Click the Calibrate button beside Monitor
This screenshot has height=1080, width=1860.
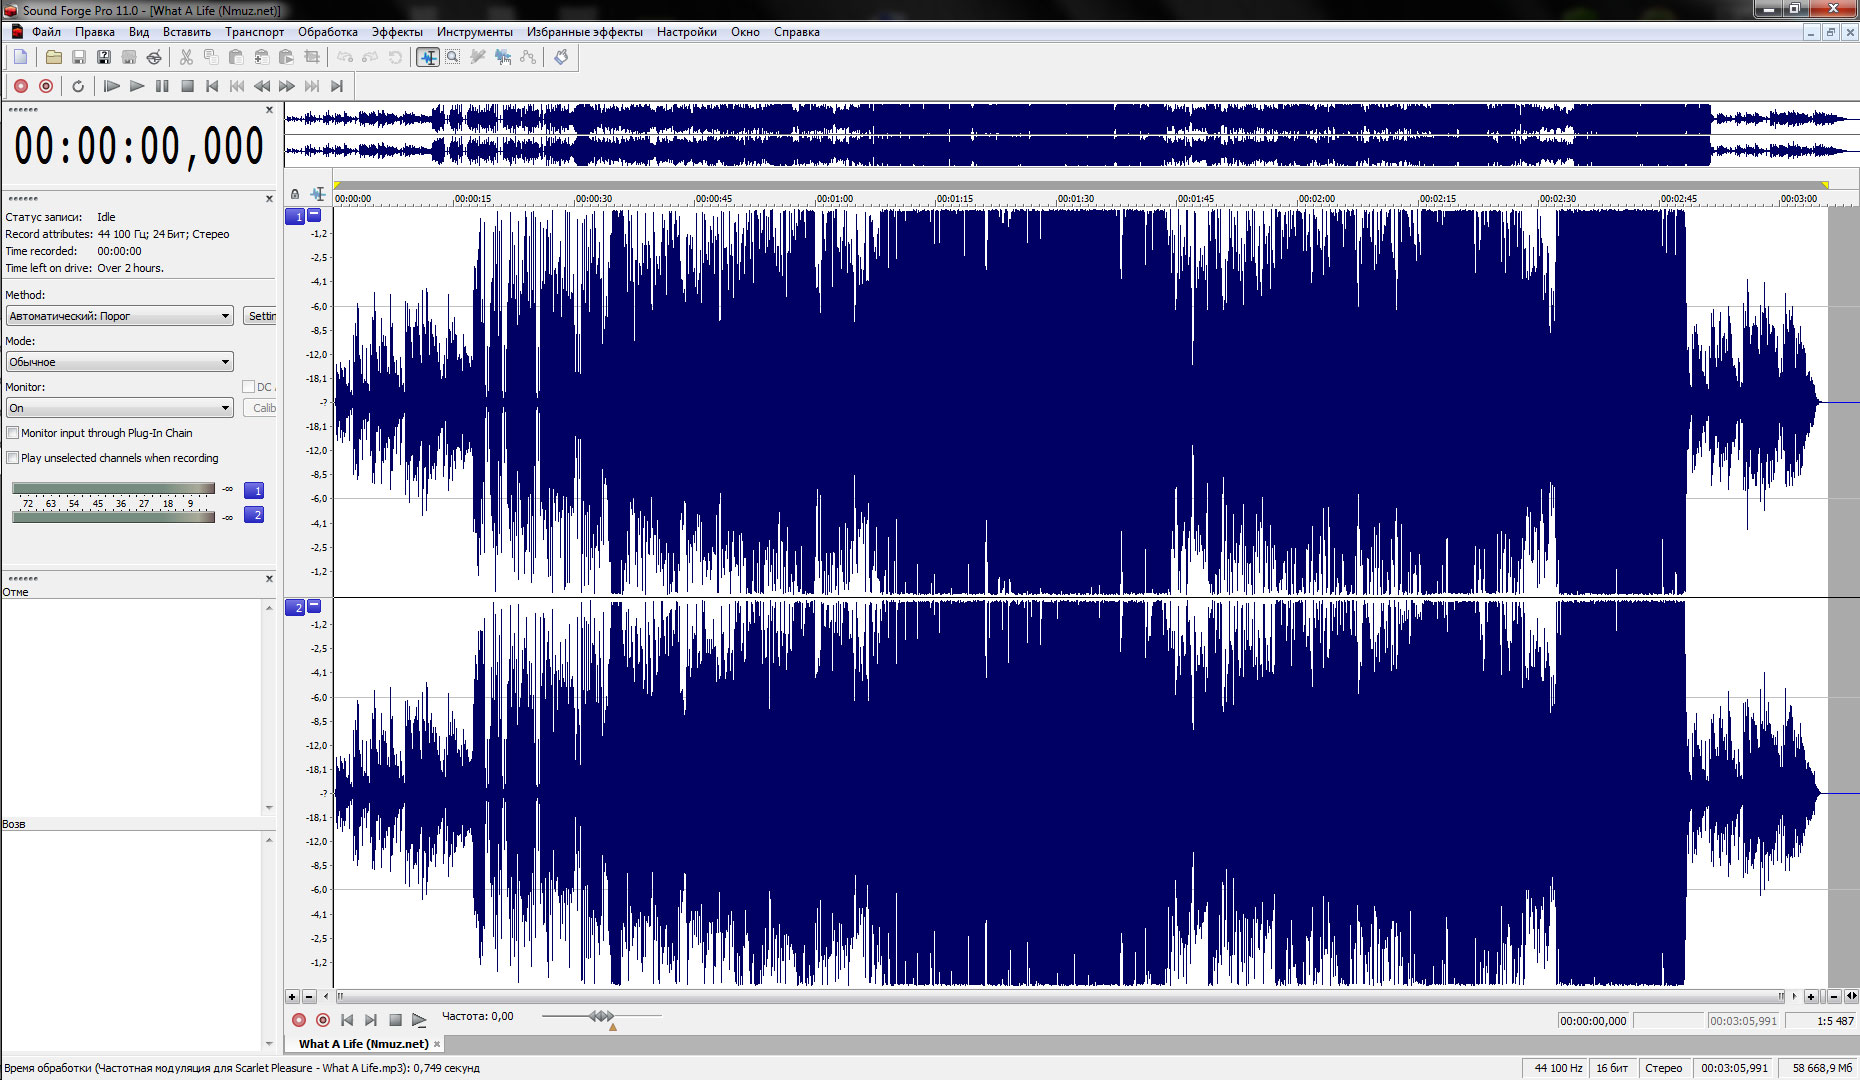(x=260, y=408)
